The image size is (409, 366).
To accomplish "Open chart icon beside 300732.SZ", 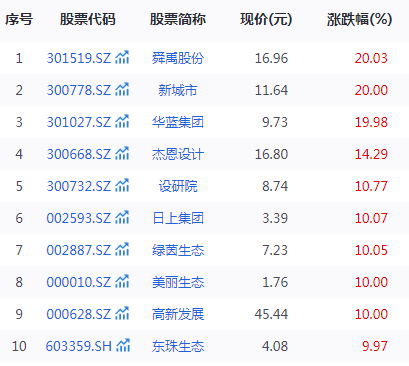I will [x=122, y=186].
